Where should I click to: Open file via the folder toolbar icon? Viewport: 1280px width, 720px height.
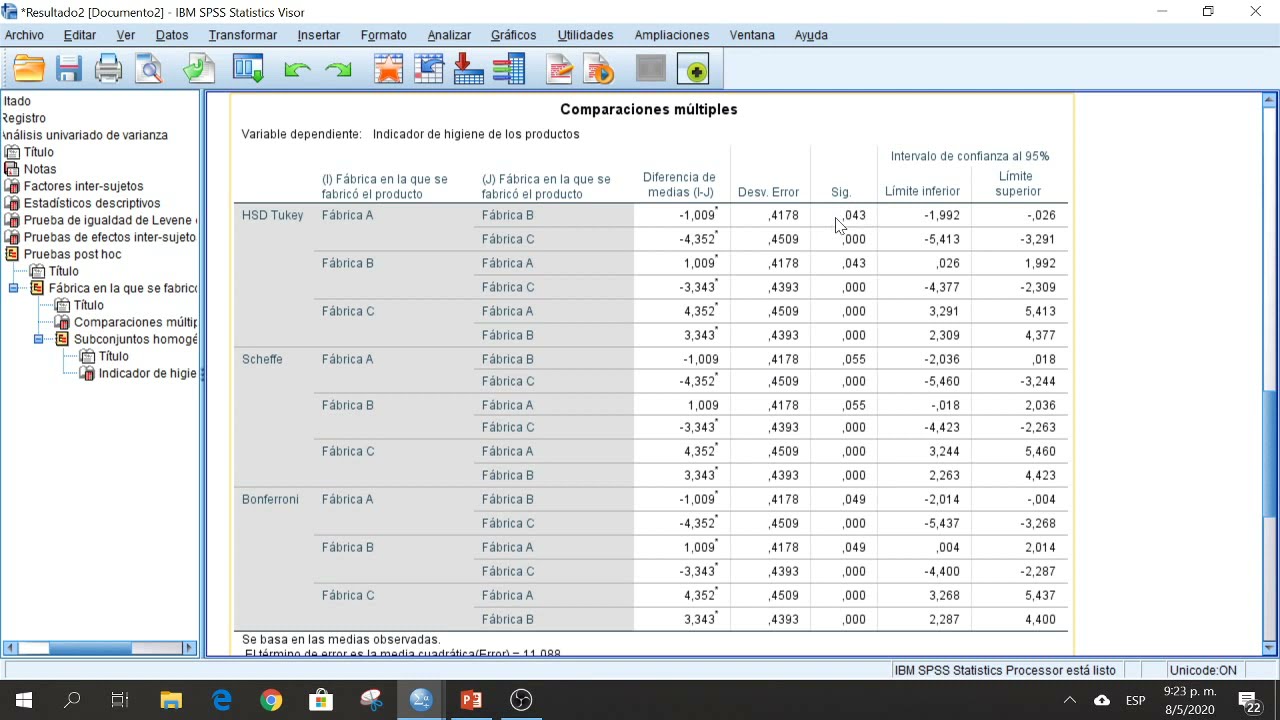coord(28,69)
